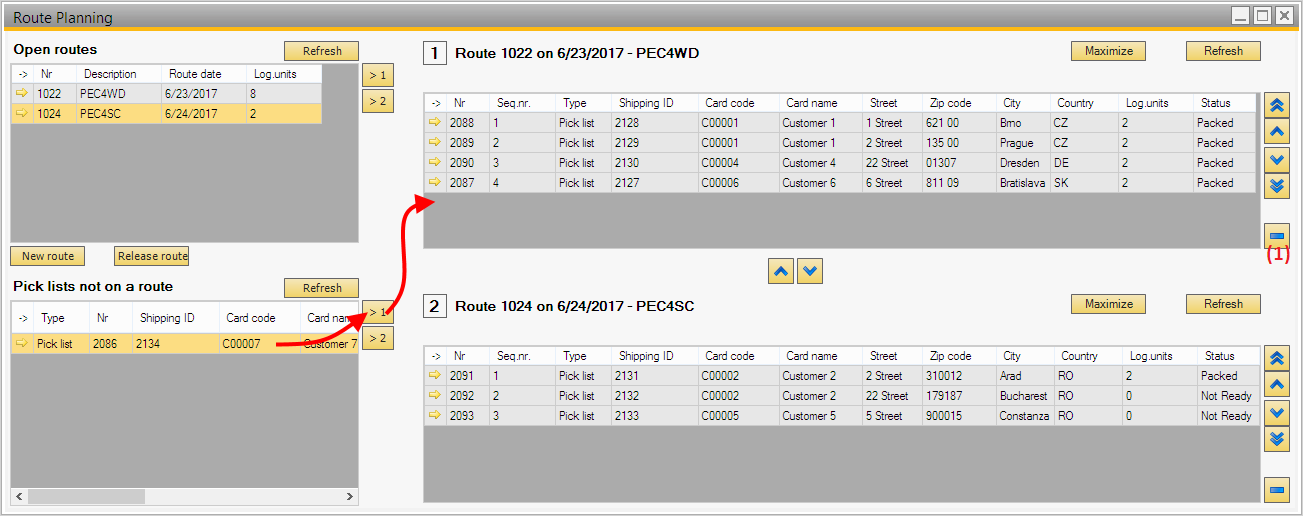Click right arrow of pick lists horizontal scrollbar
This screenshot has height=516, width=1303.
350,496
